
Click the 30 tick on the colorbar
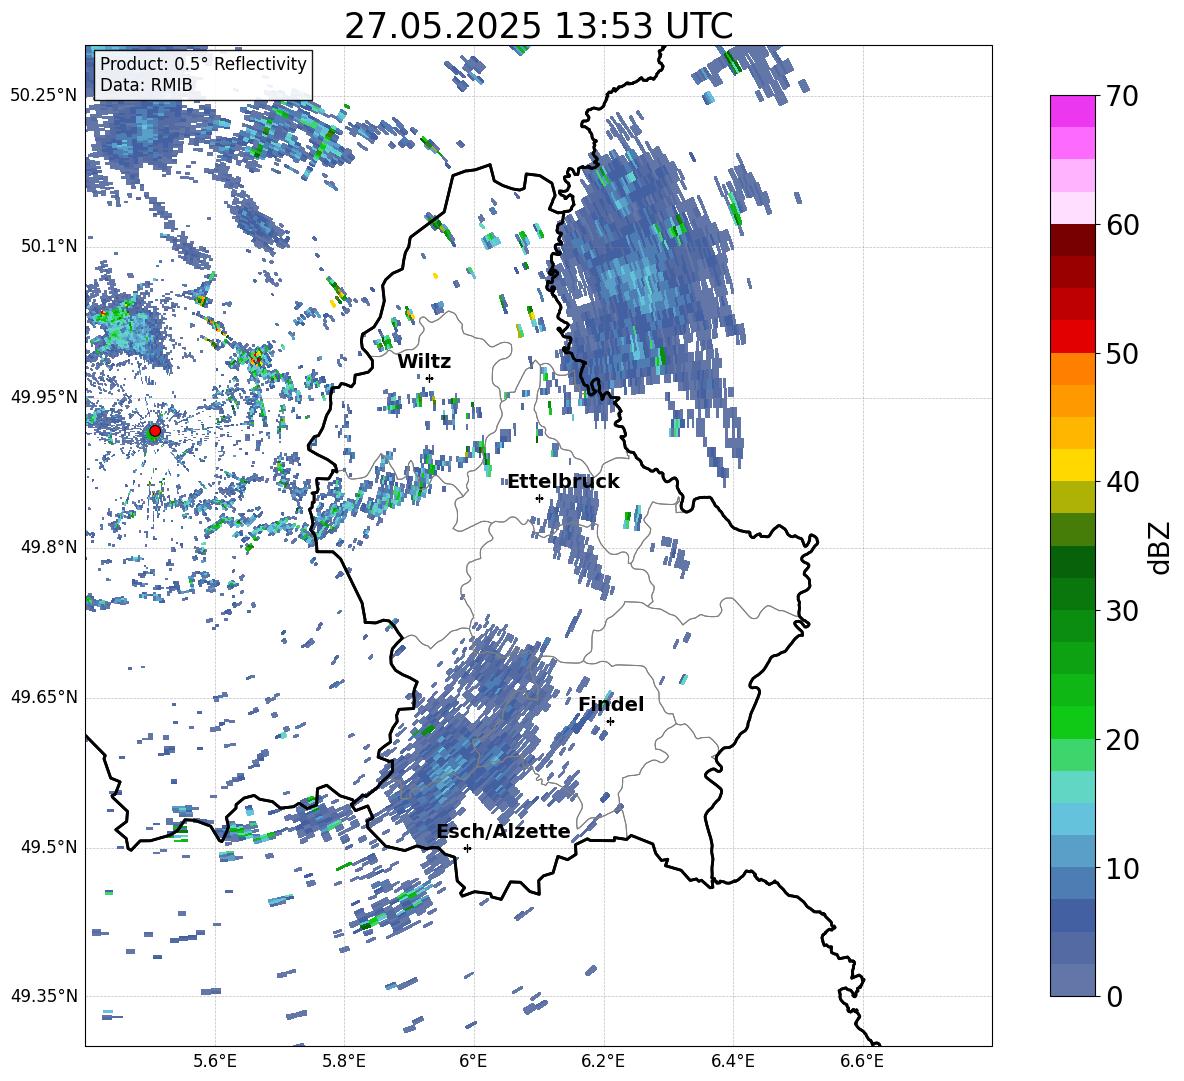coord(1122,611)
